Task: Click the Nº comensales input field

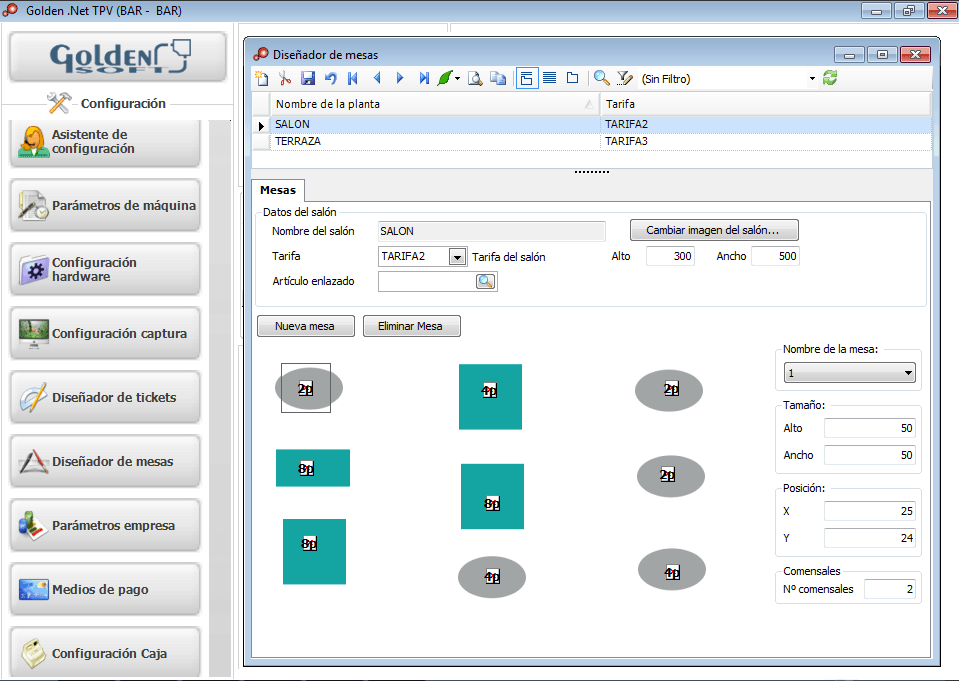Action: (889, 589)
